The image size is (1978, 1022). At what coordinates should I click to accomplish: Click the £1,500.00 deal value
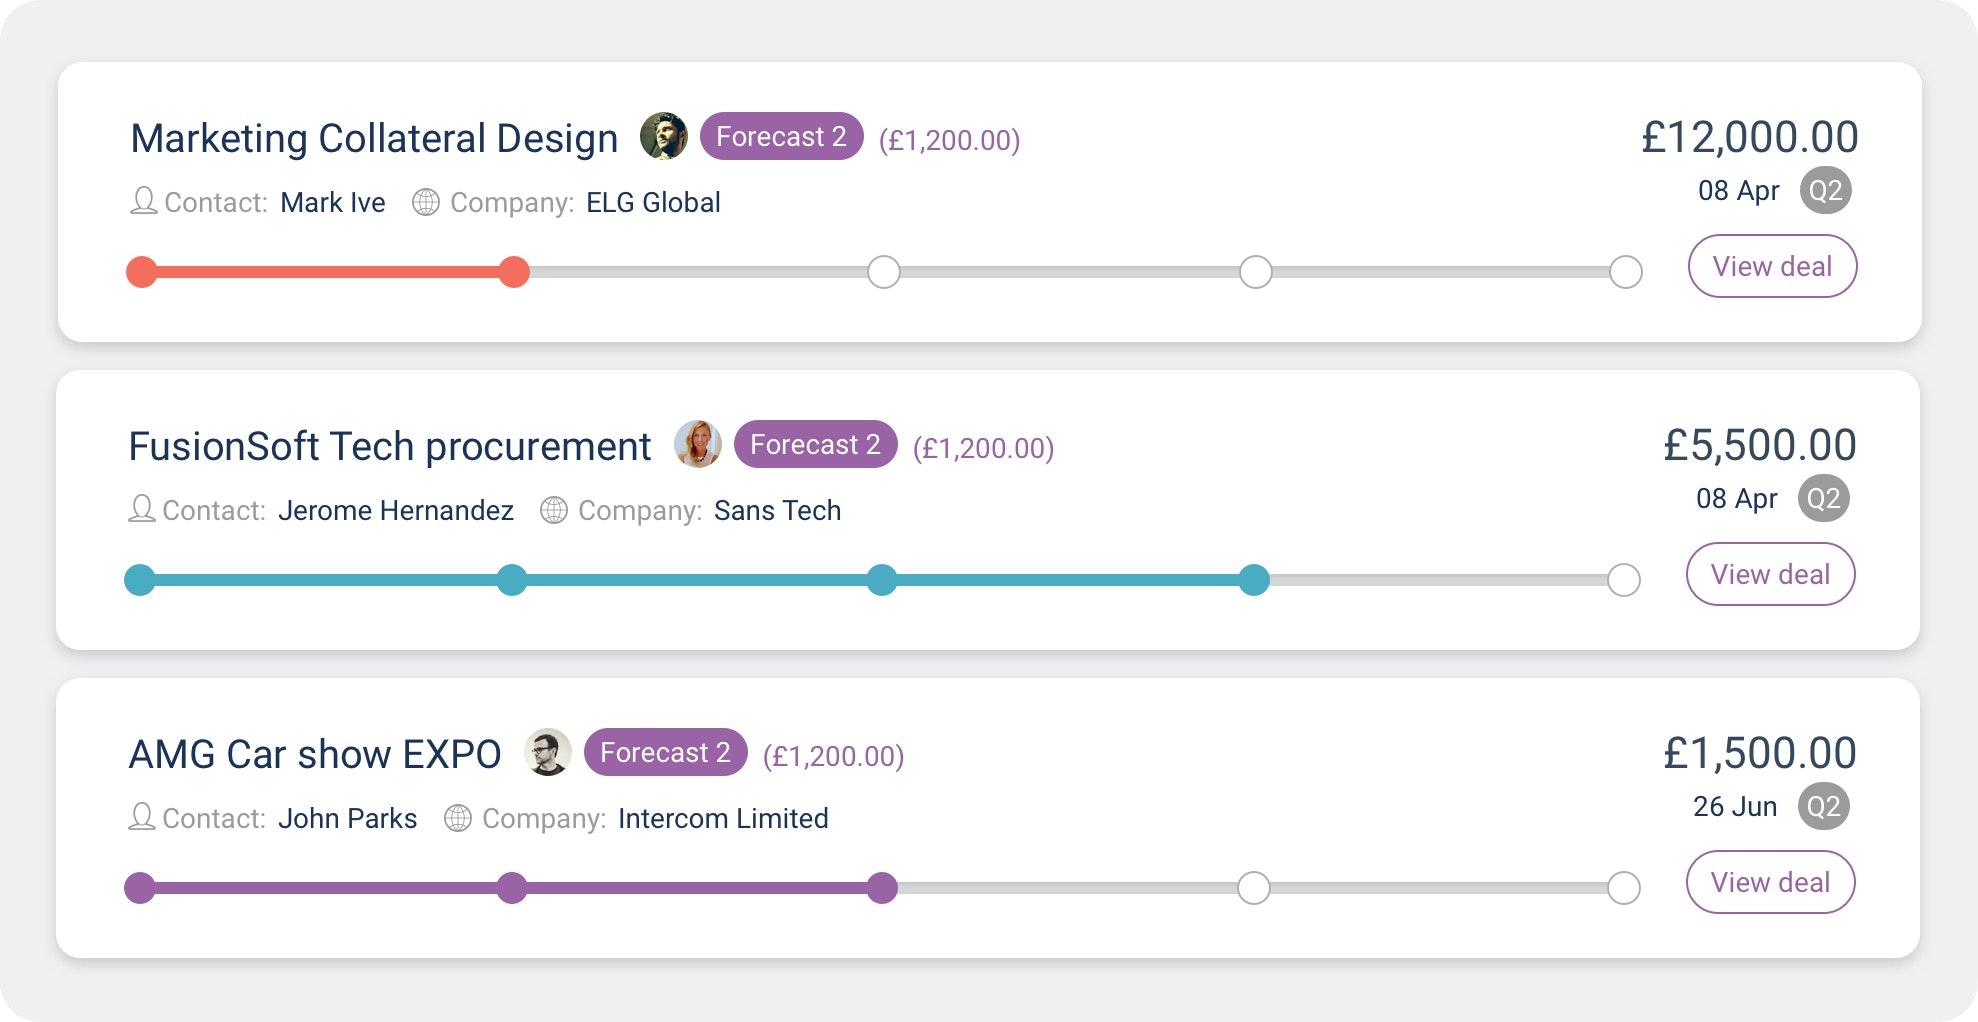(x=1760, y=753)
